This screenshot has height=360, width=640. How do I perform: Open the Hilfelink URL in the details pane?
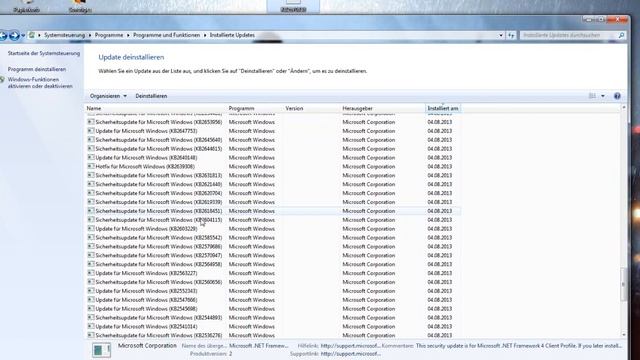[x=350, y=346]
